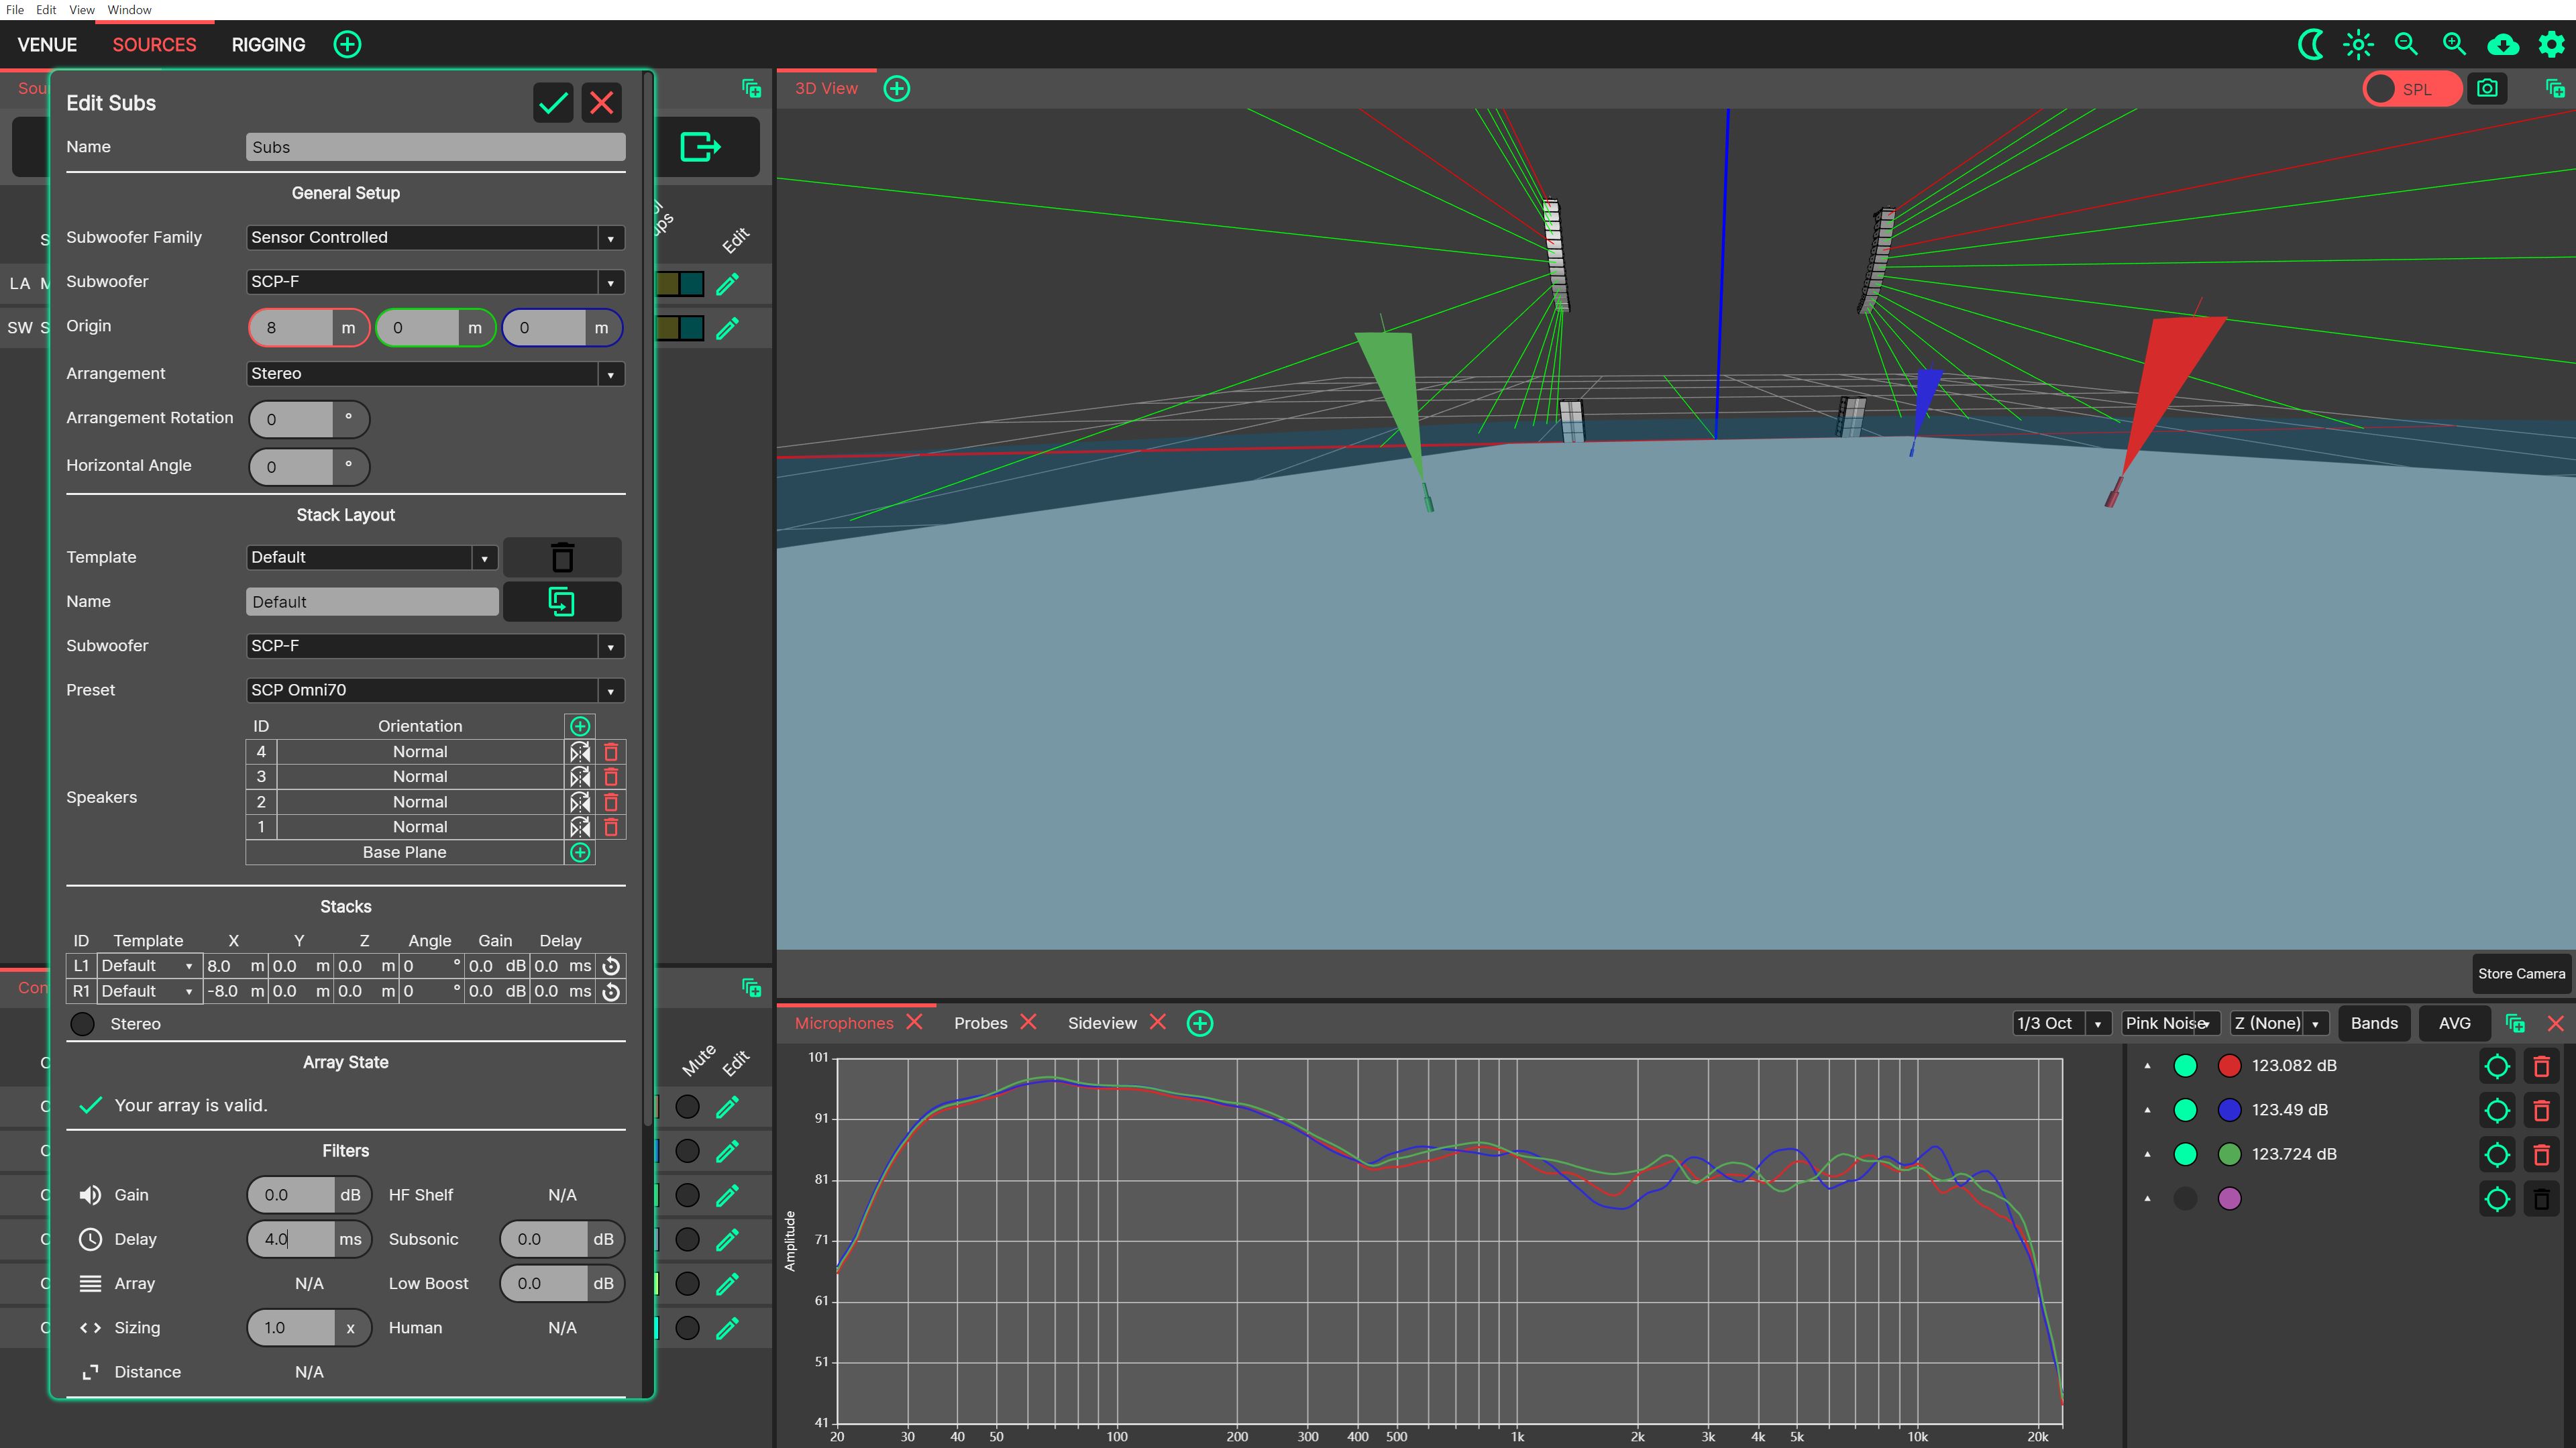Switch to the RIGGING tab
The width and height of the screenshot is (2576, 1448).
tap(268, 45)
